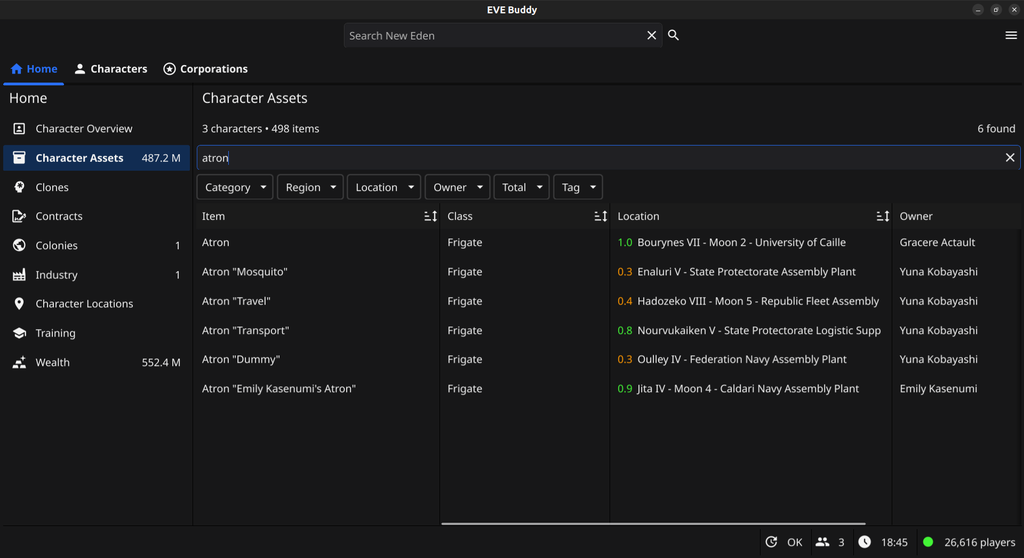This screenshot has height=558, width=1024.
Task: Click the Home tab house icon
Action: coord(16,69)
